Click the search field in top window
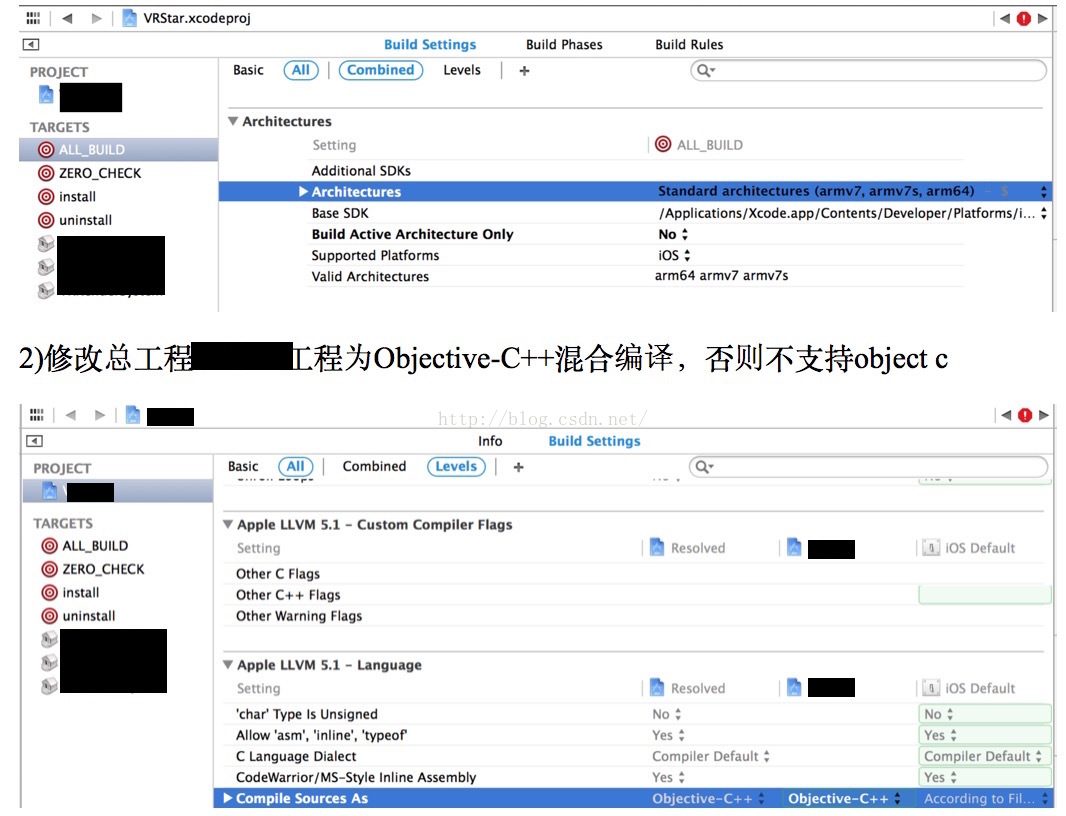 pos(868,71)
